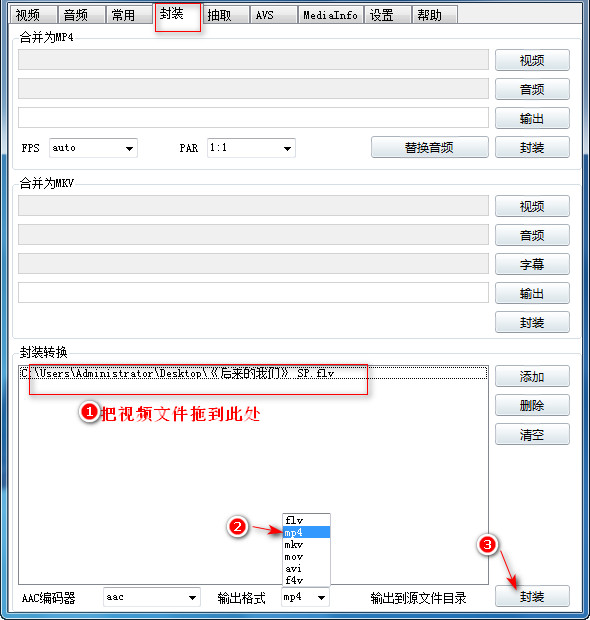Choose mov from the format list
590x620 pixels.
coord(306,557)
